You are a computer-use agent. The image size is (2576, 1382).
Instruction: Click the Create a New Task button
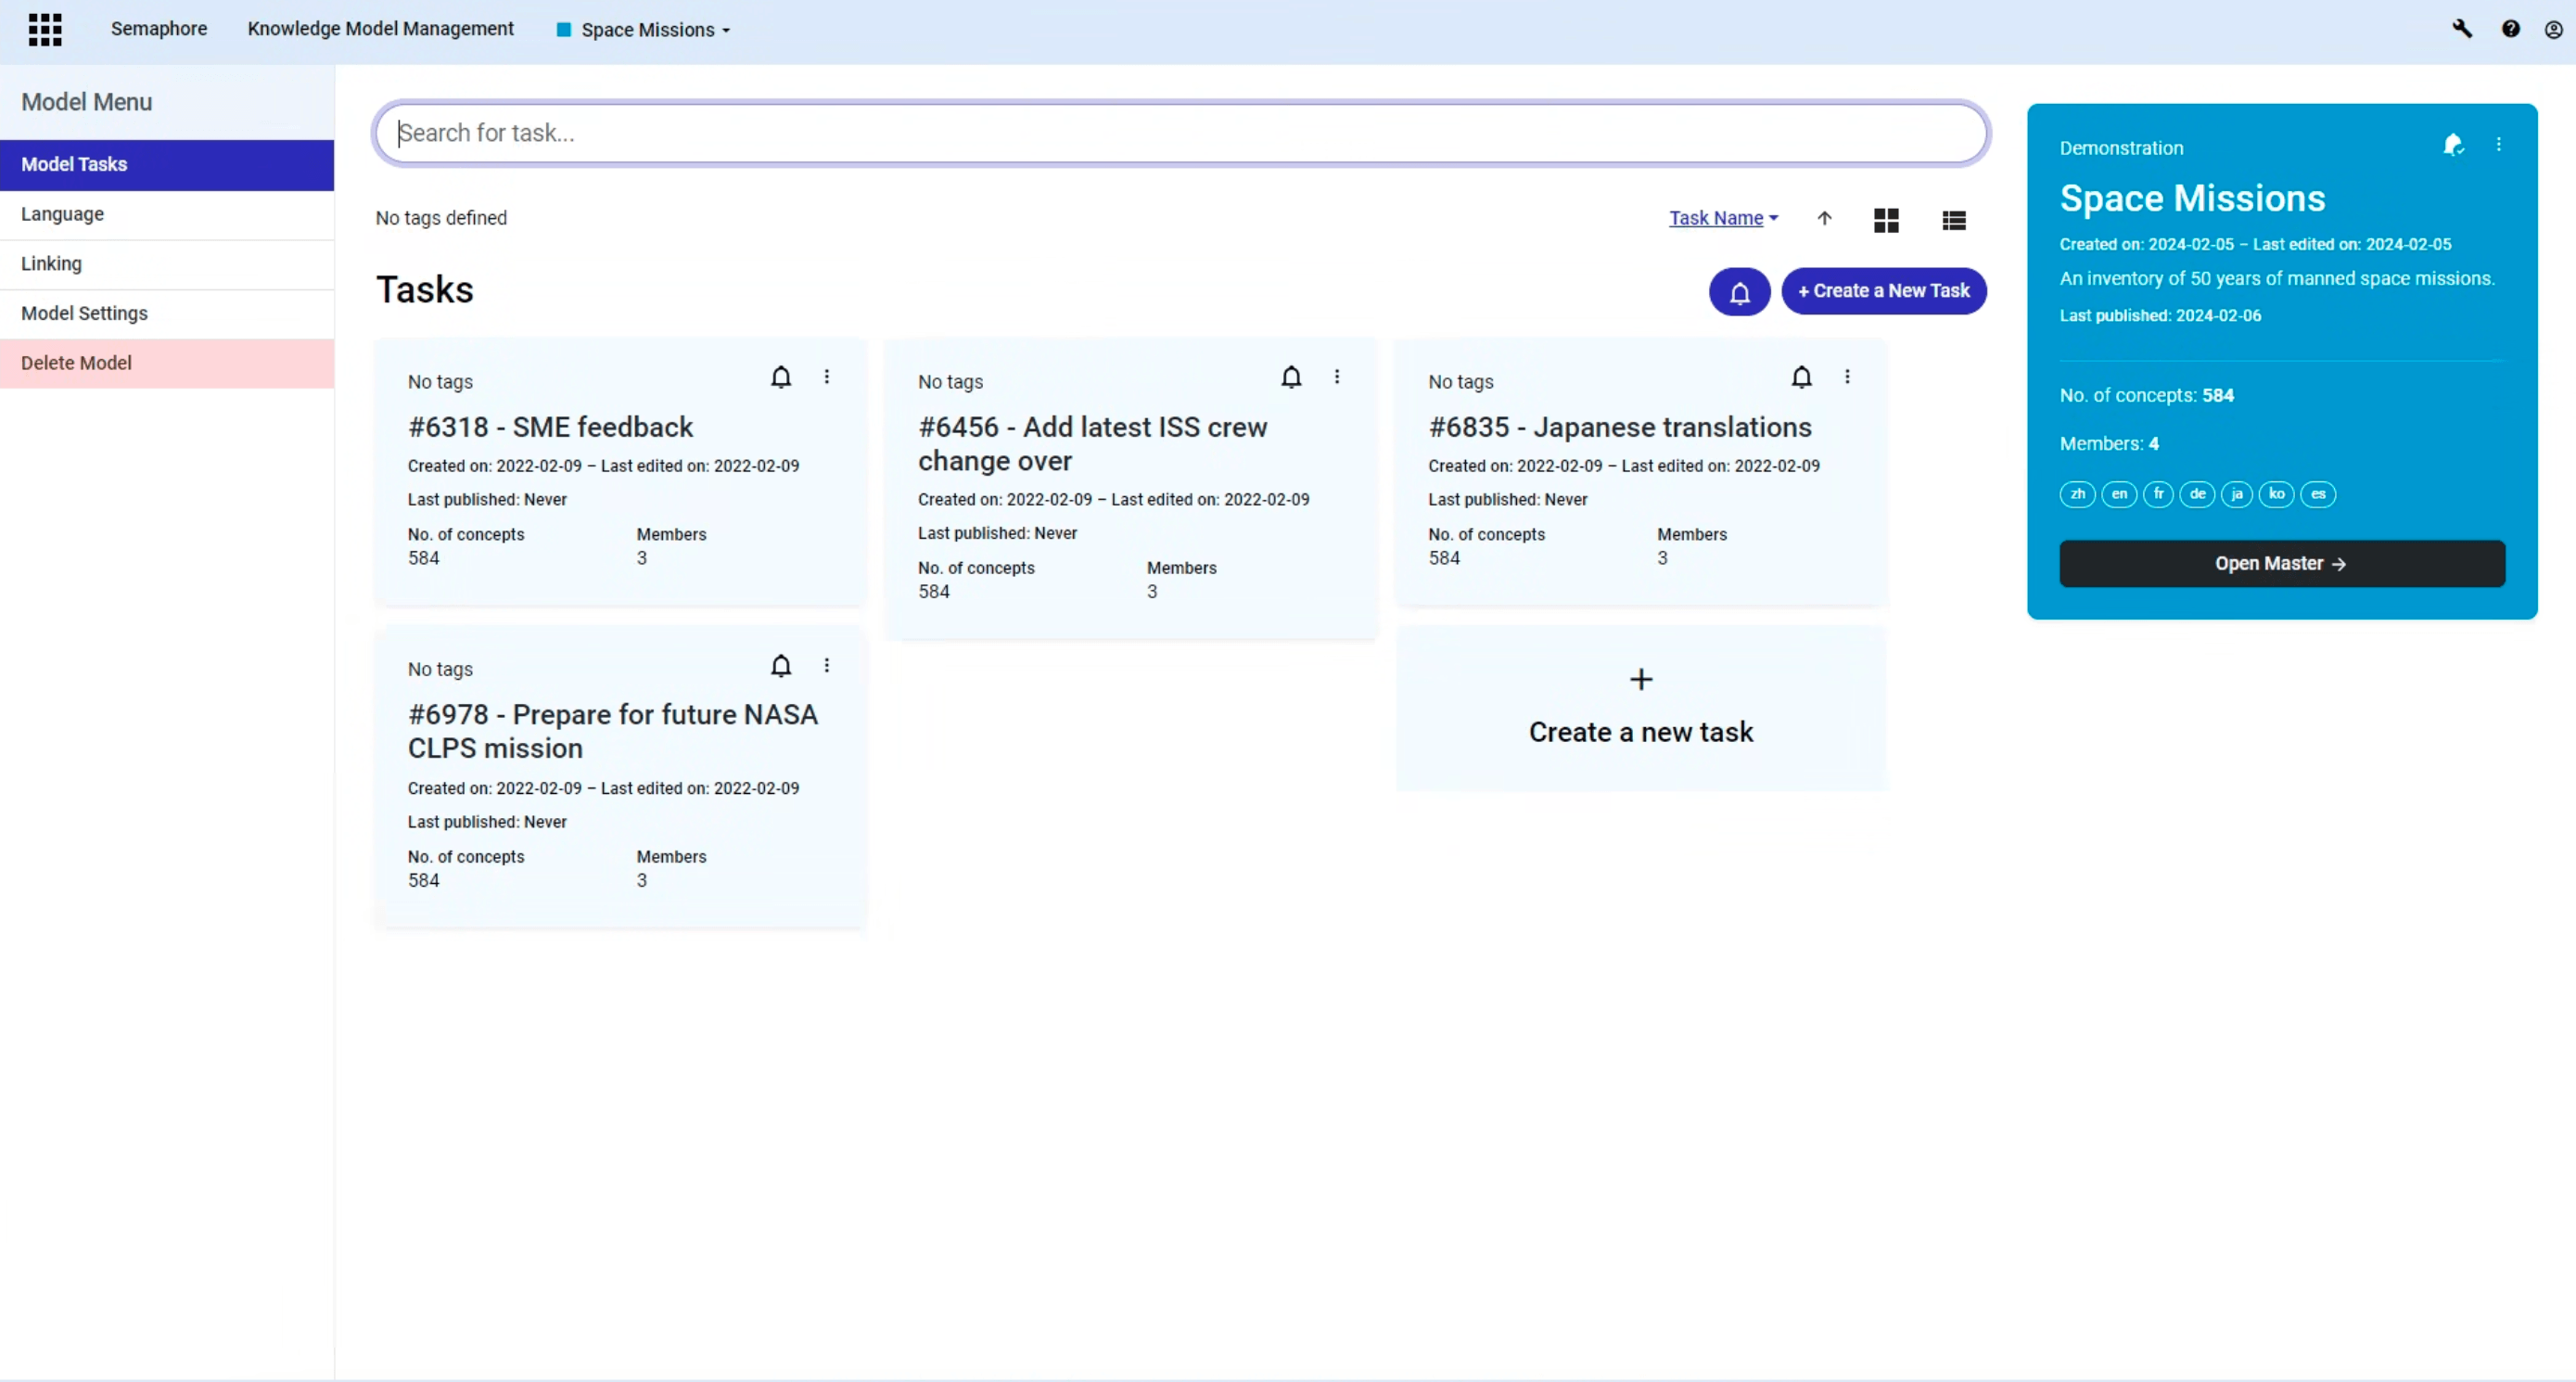click(1883, 291)
